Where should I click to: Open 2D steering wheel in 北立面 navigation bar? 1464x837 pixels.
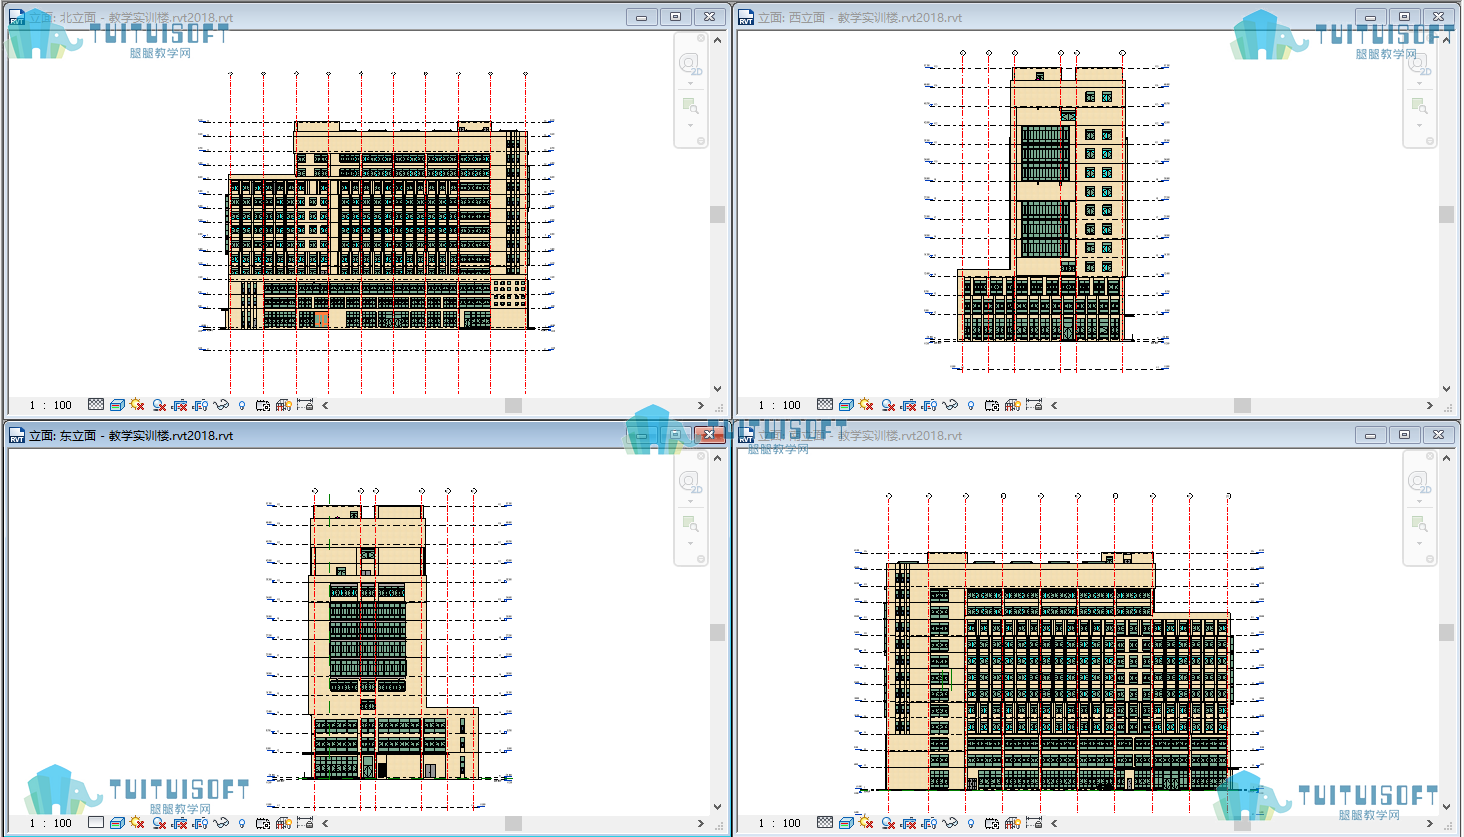pyautogui.click(x=690, y=66)
